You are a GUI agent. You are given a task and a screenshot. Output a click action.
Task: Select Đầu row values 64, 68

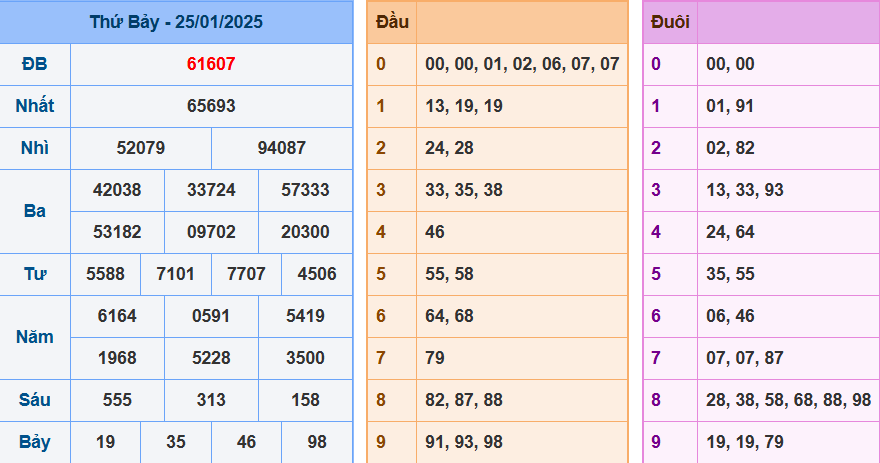[449, 316]
